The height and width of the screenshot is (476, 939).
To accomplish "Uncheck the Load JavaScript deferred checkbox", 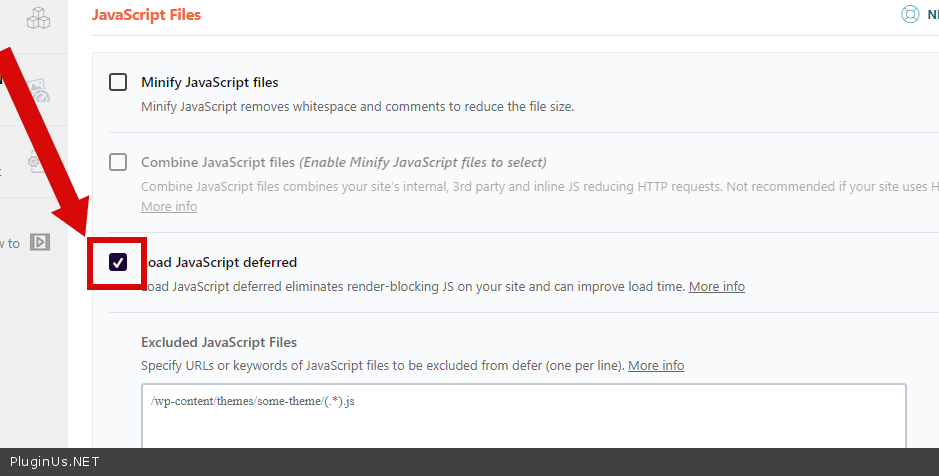I will (118, 262).
